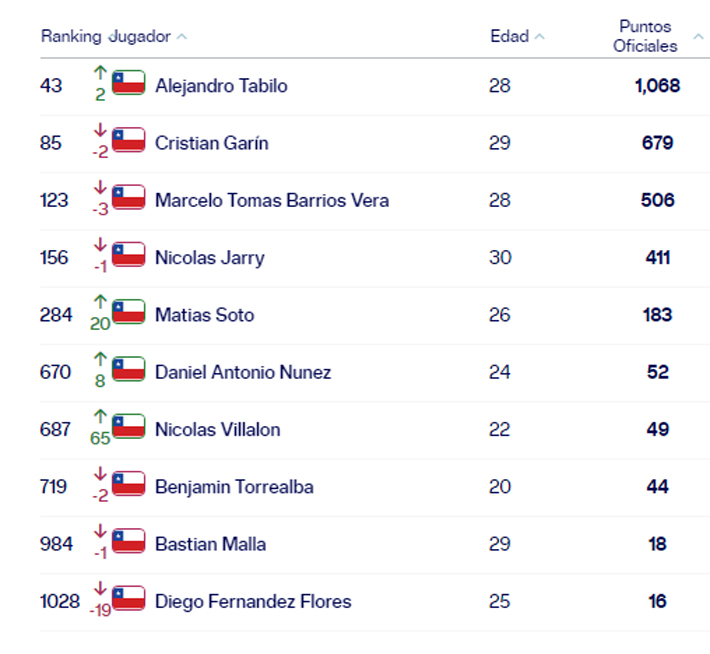Click the Edad column header label
This screenshot has height=654, width=710.
[x=509, y=36]
